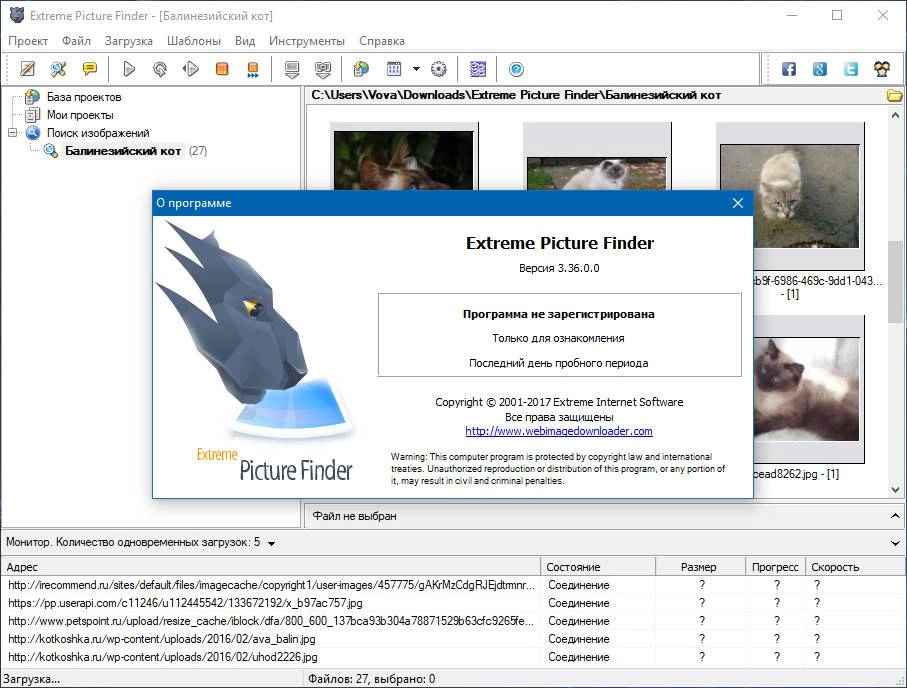Viewport: 907px width, 688px height.
Task: Click the monitor-with-picture download icon
Action: pos(323,69)
